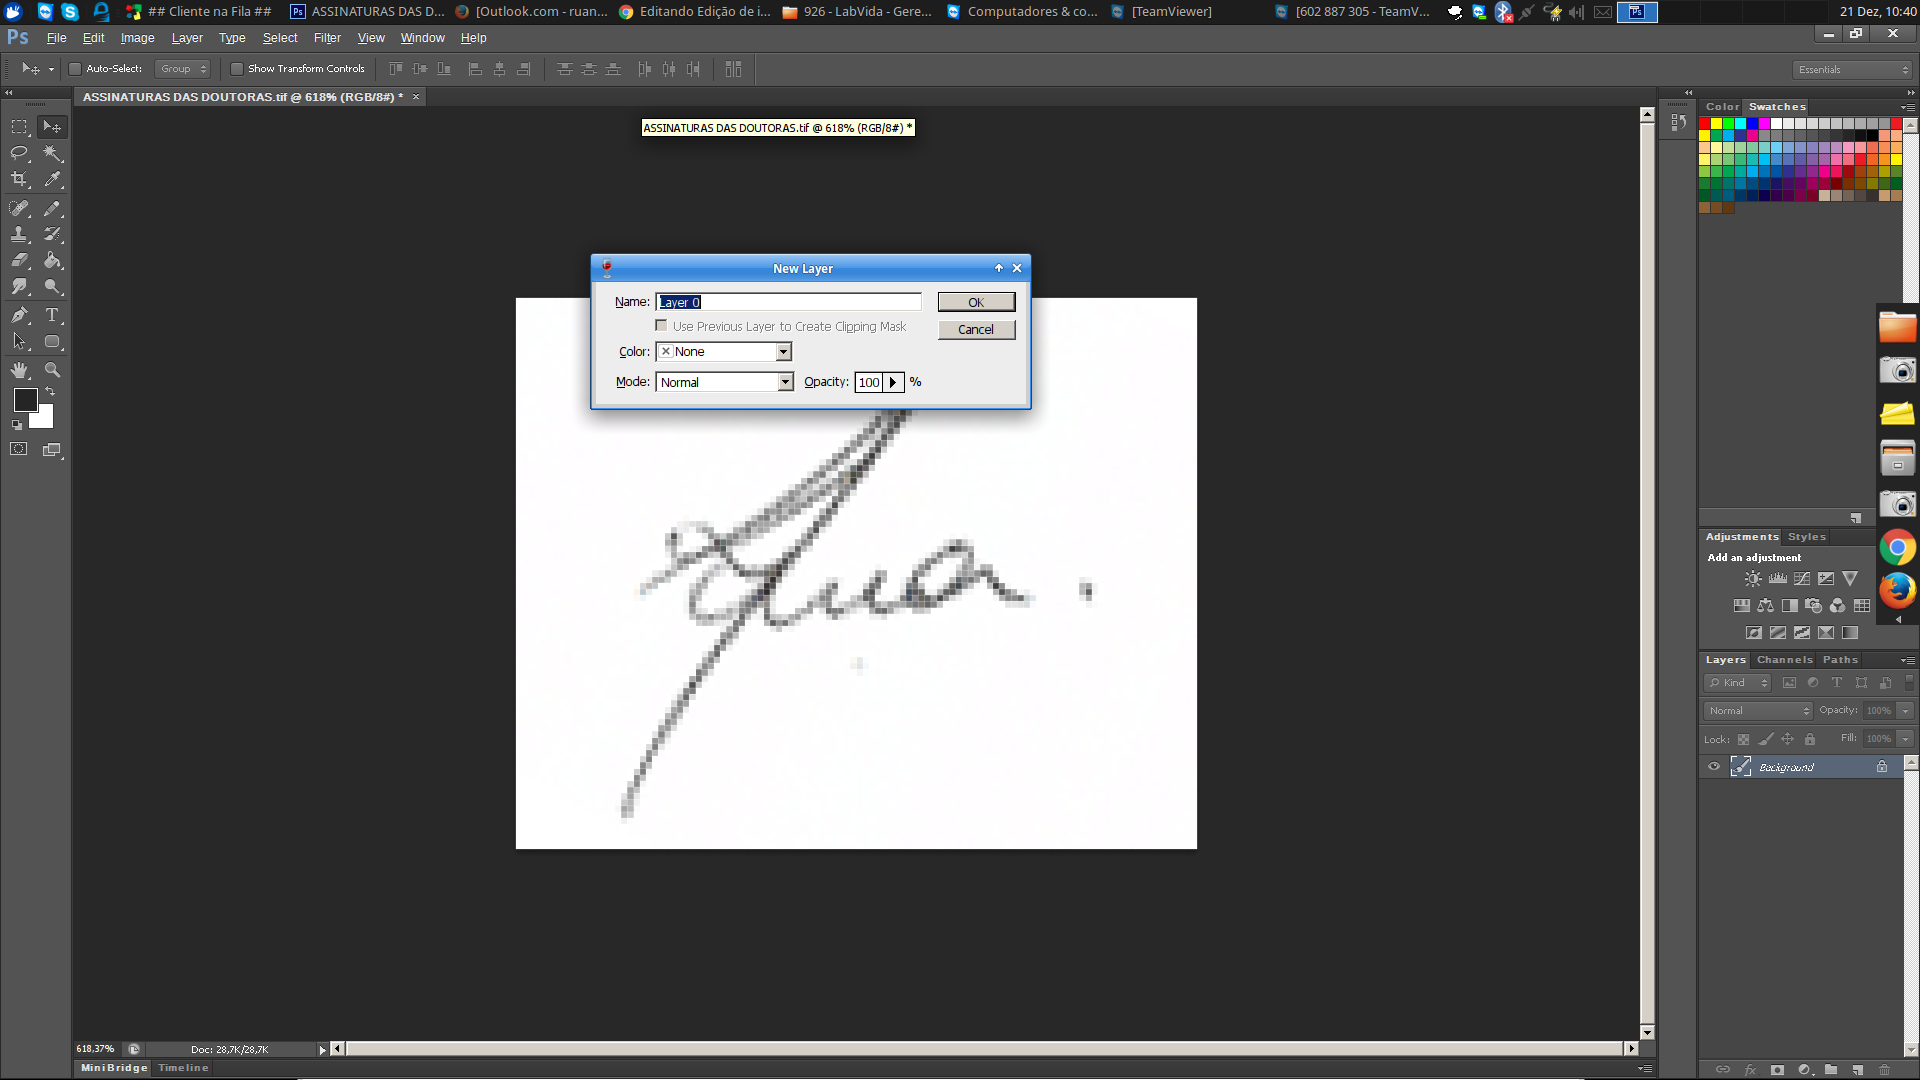Enable Show Transform Controls checkbox
The height and width of the screenshot is (1080, 1920).
(x=237, y=69)
